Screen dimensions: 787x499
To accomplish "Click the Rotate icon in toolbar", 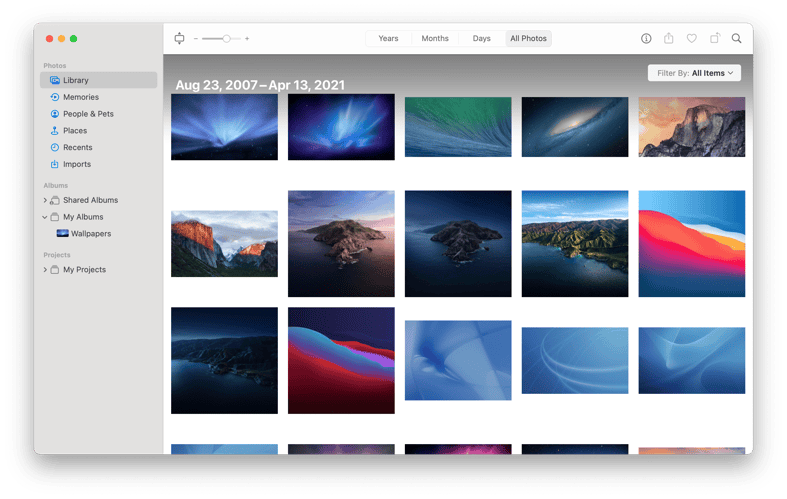I will pyautogui.click(x=715, y=38).
